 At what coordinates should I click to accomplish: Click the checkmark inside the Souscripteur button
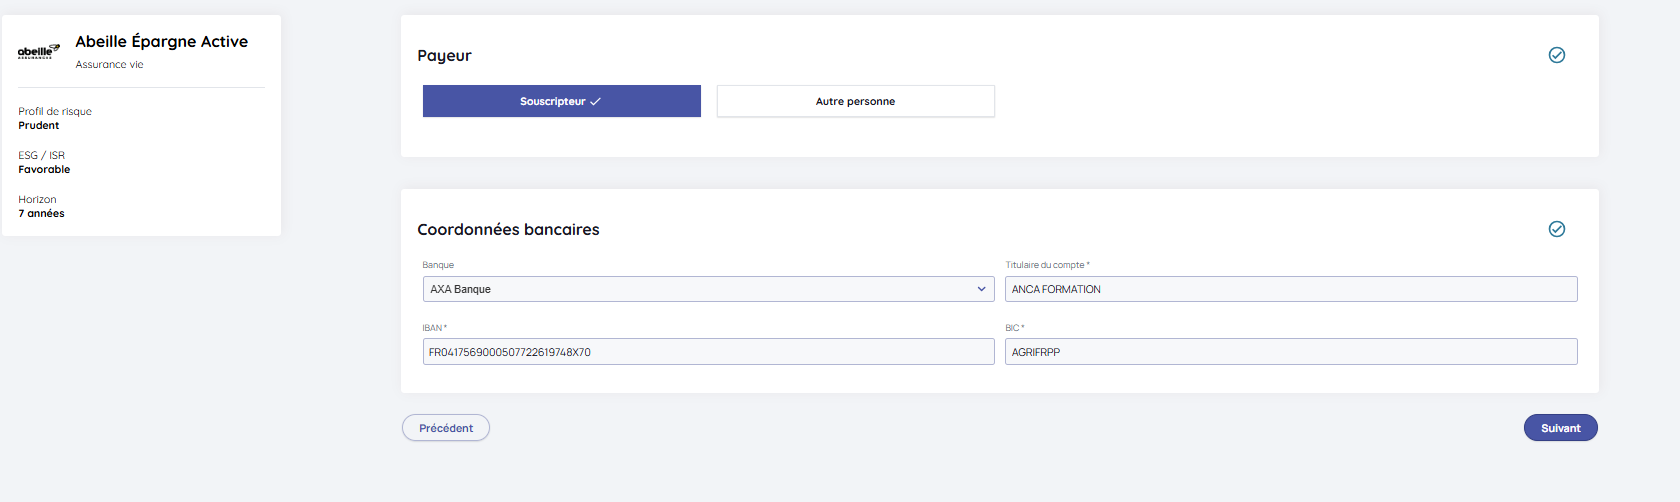pyautogui.click(x=596, y=102)
